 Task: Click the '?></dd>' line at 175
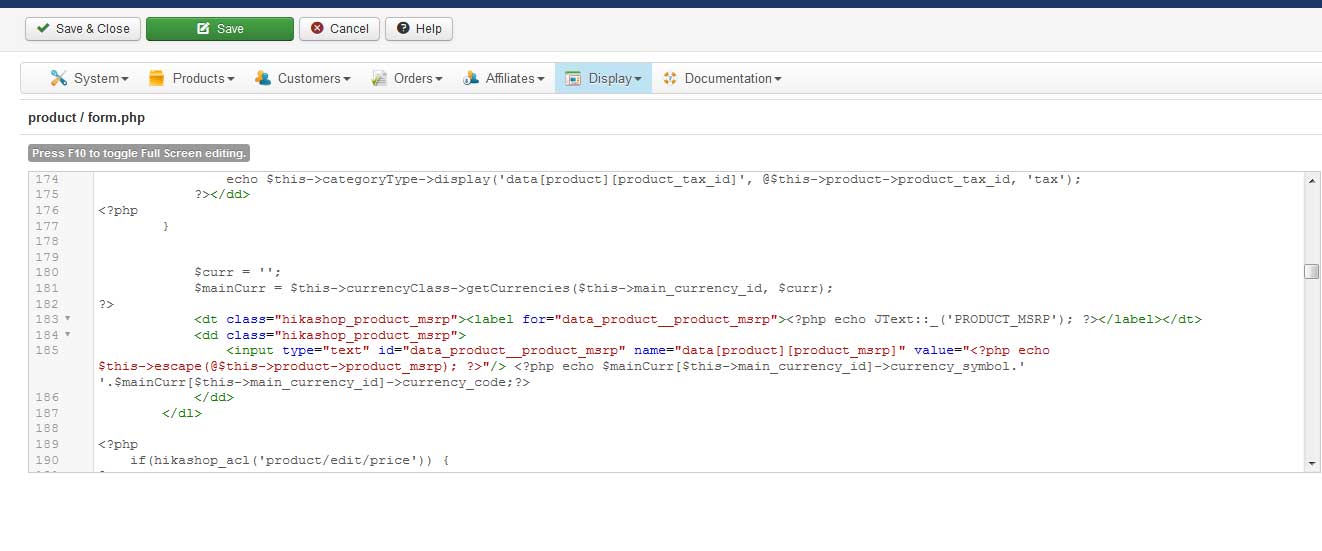222,195
